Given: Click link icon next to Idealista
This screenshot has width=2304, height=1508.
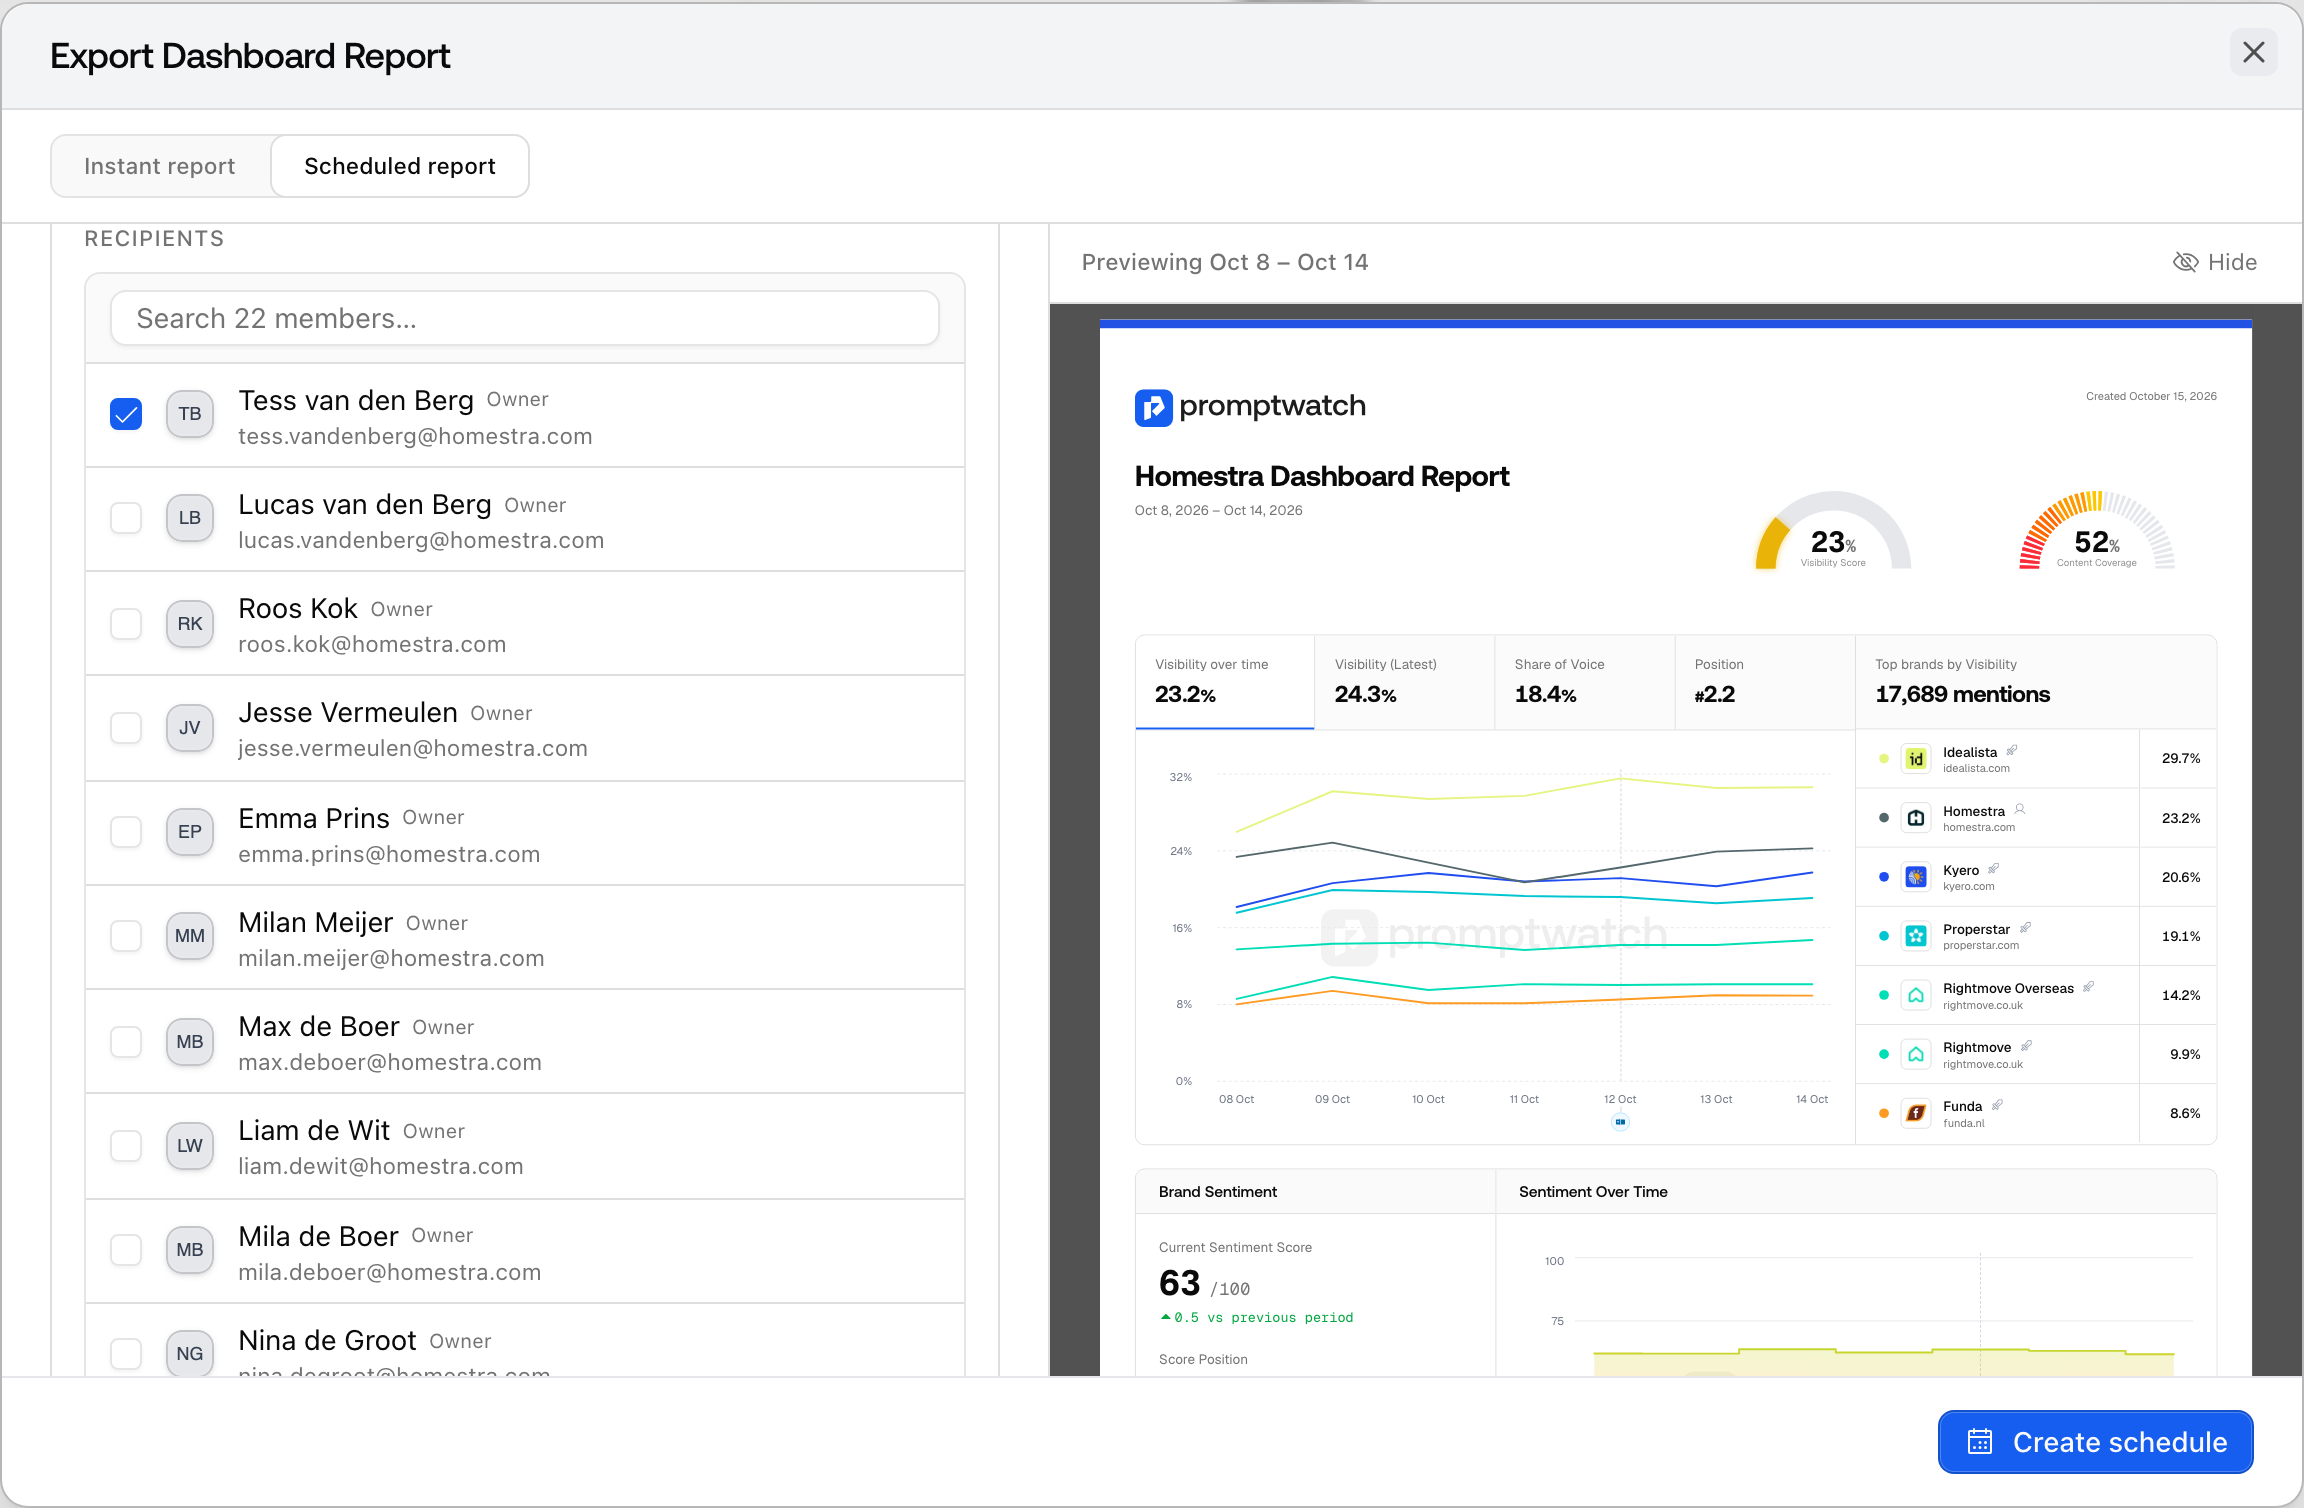Looking at the screenshot, I should tap(2012, 750).
